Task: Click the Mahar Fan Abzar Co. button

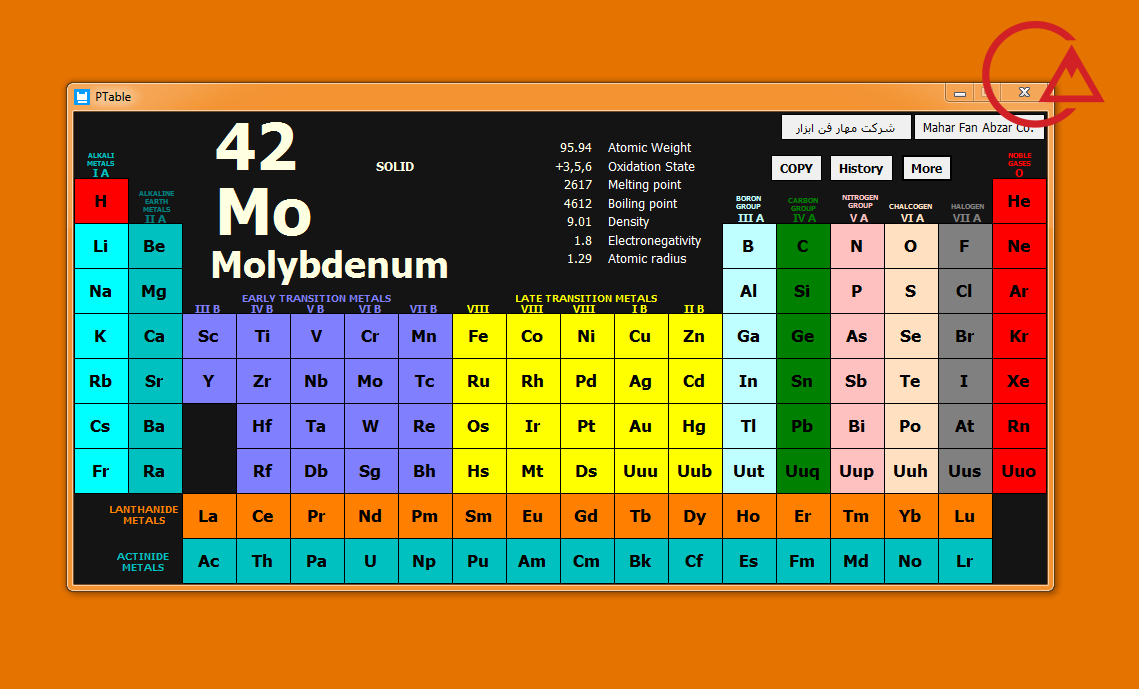Action: pos(978,128)
